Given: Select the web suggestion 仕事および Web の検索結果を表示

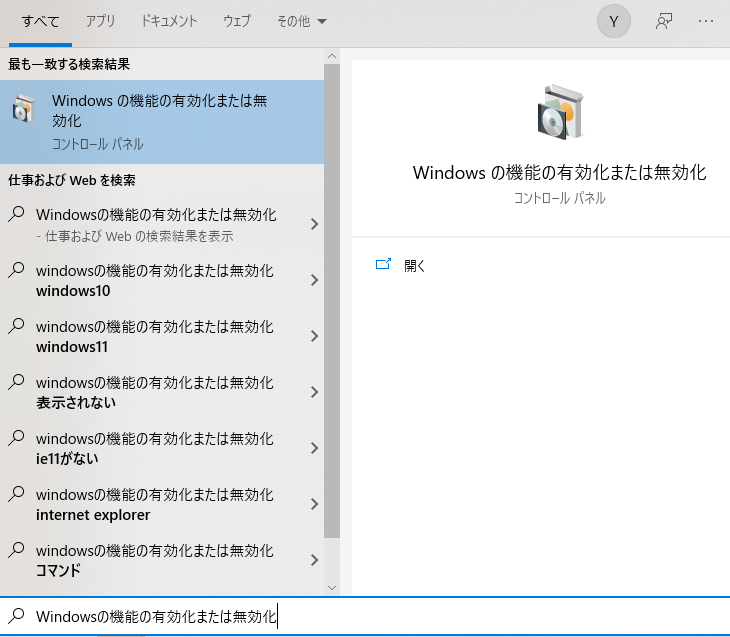Looking at the screenshot, I should pyautogui.click(x=162, y=224).
